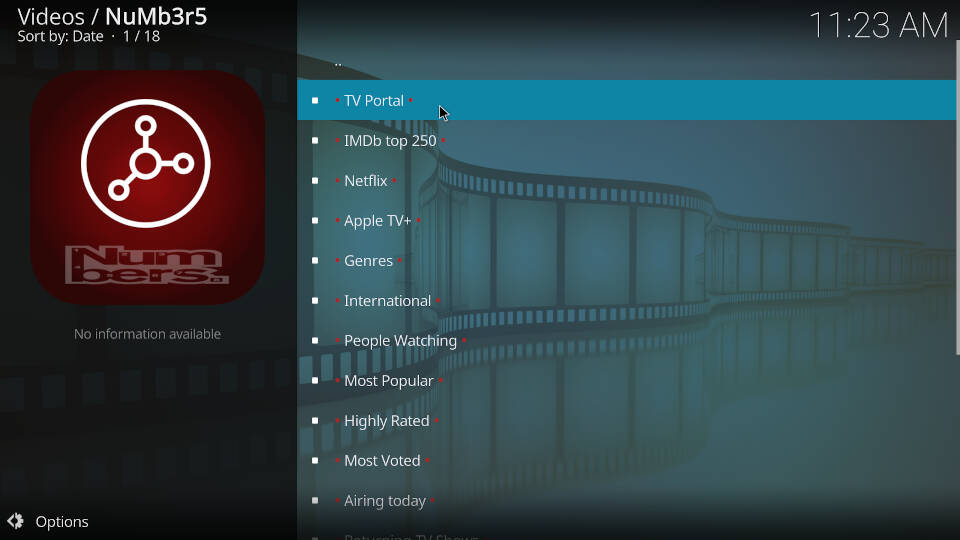Click the square bullet icon beside Netflix
Screen dimensions: 960x540
coord(315,181)
